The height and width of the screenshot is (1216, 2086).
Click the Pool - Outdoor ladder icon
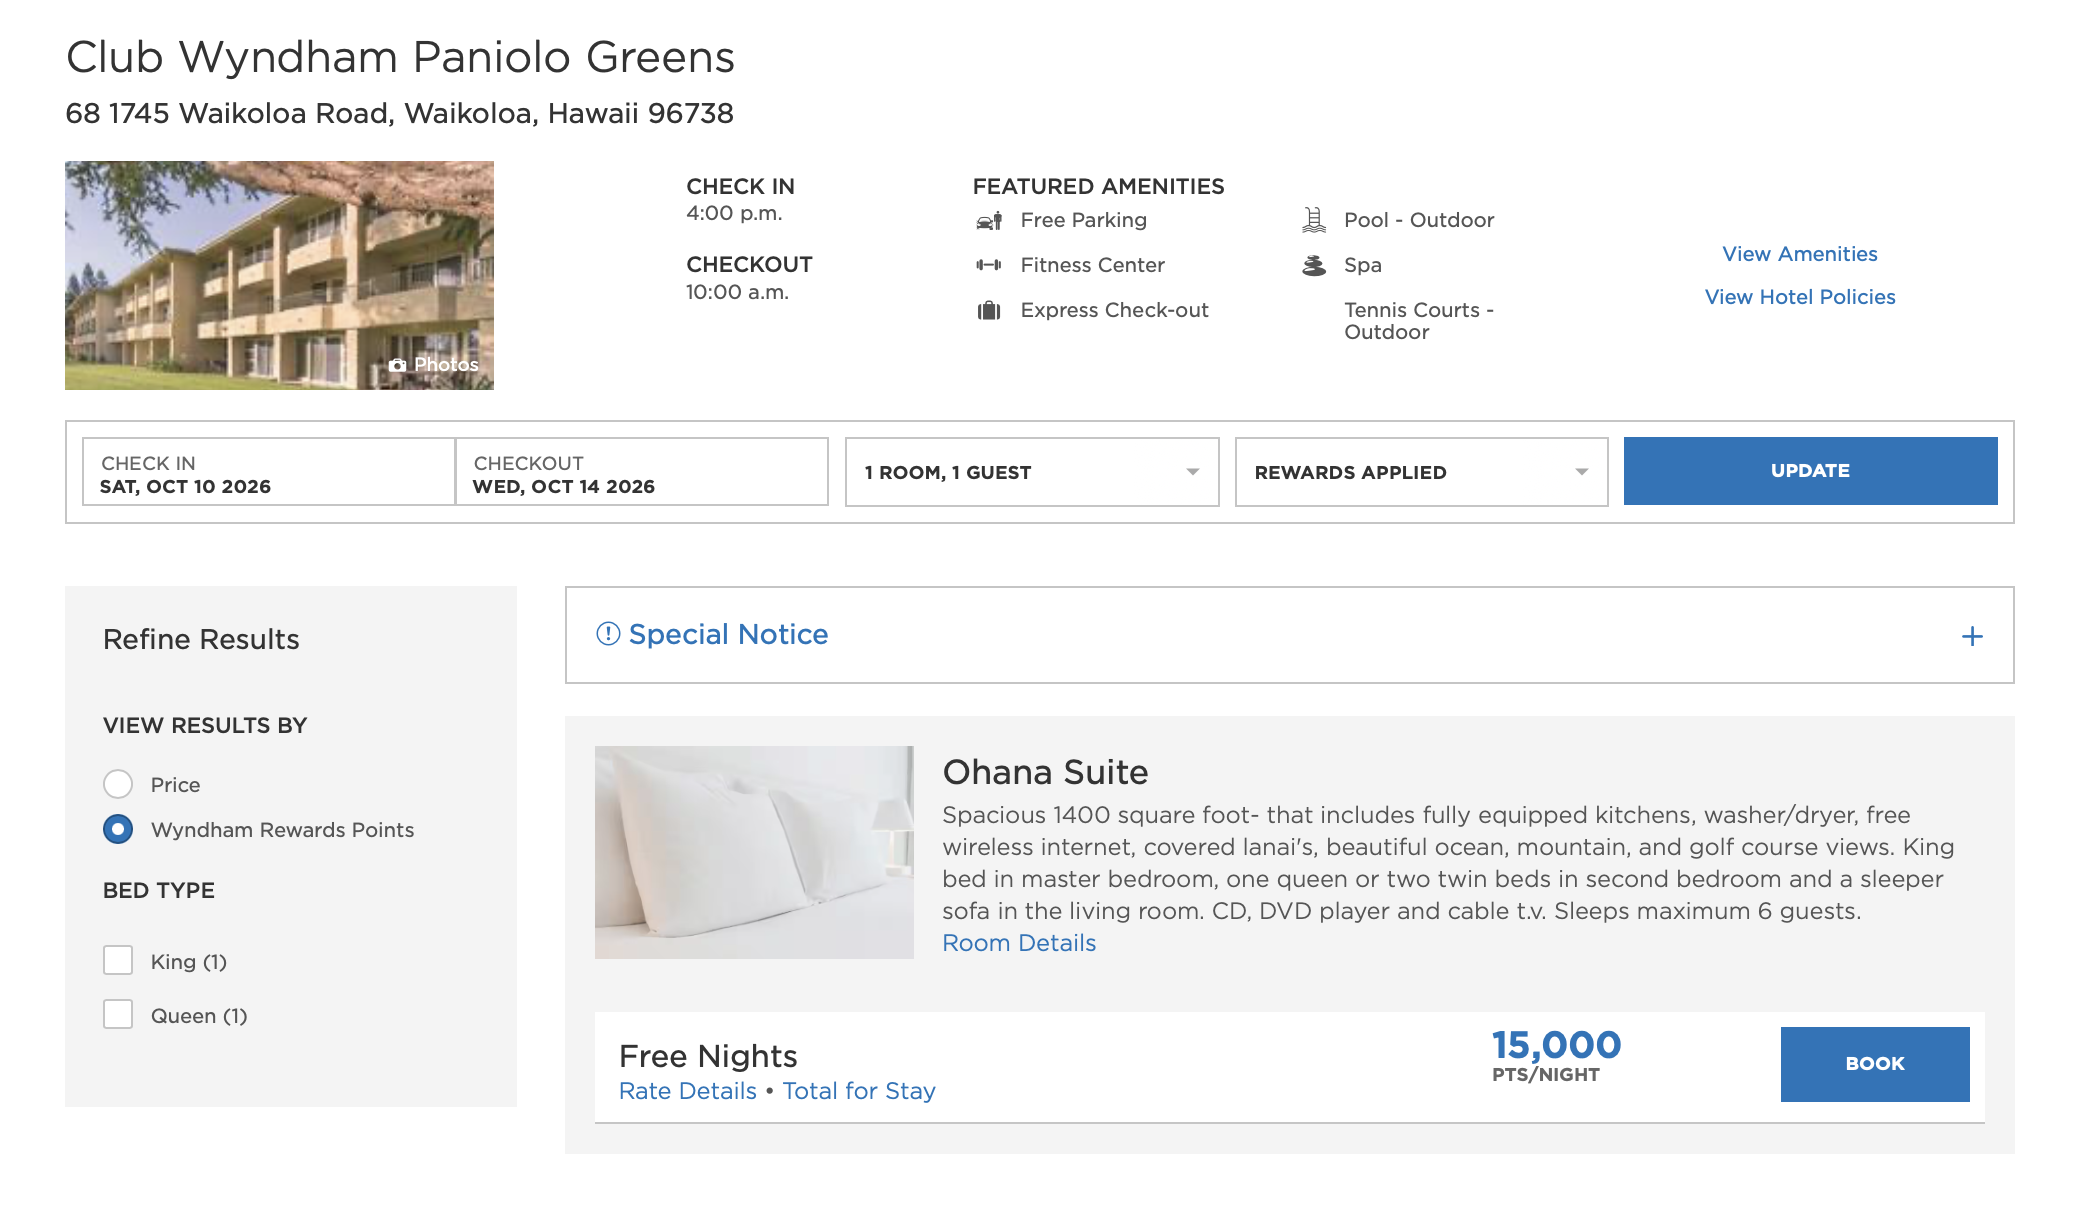[1314, 220]
